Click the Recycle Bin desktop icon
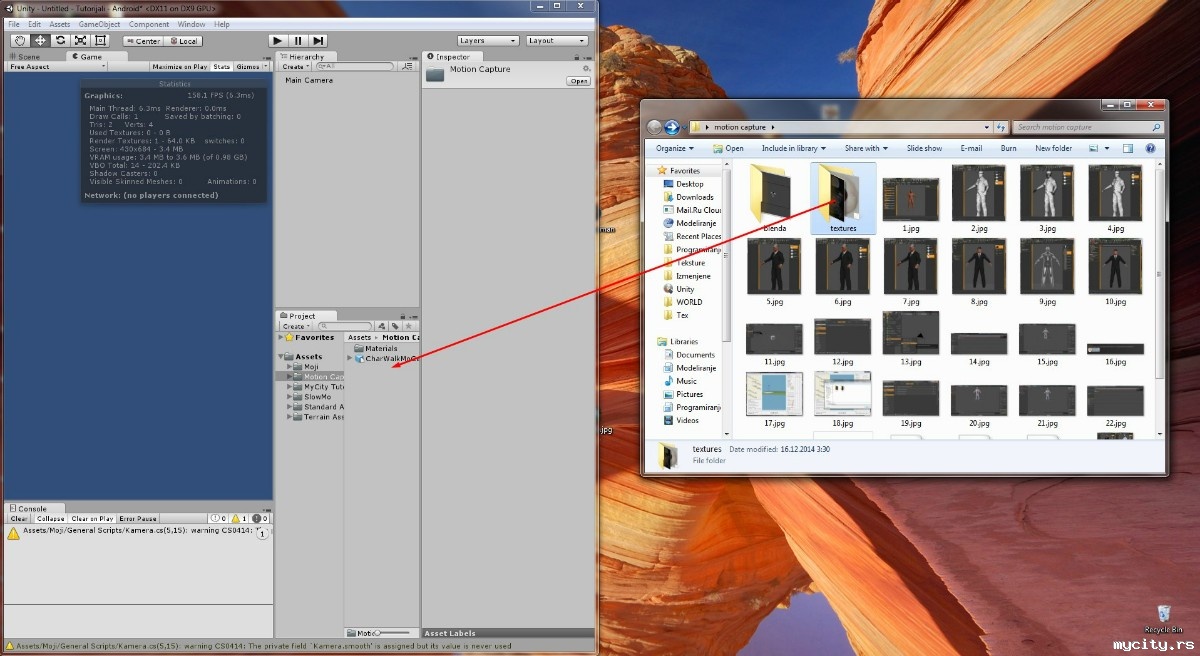Image resolution: width=1200 pixels, height=656 pixels. [x=1163, y=612]
